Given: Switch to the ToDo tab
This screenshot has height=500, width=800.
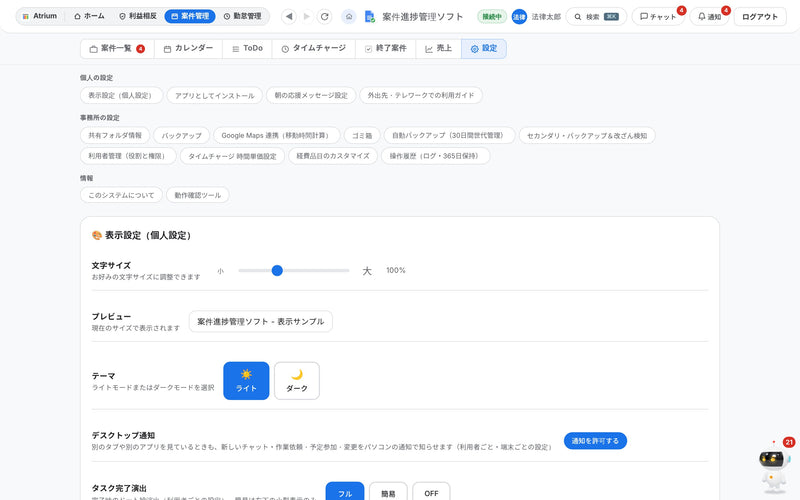Looking at the screenshot, I should (x=247, y=48).
